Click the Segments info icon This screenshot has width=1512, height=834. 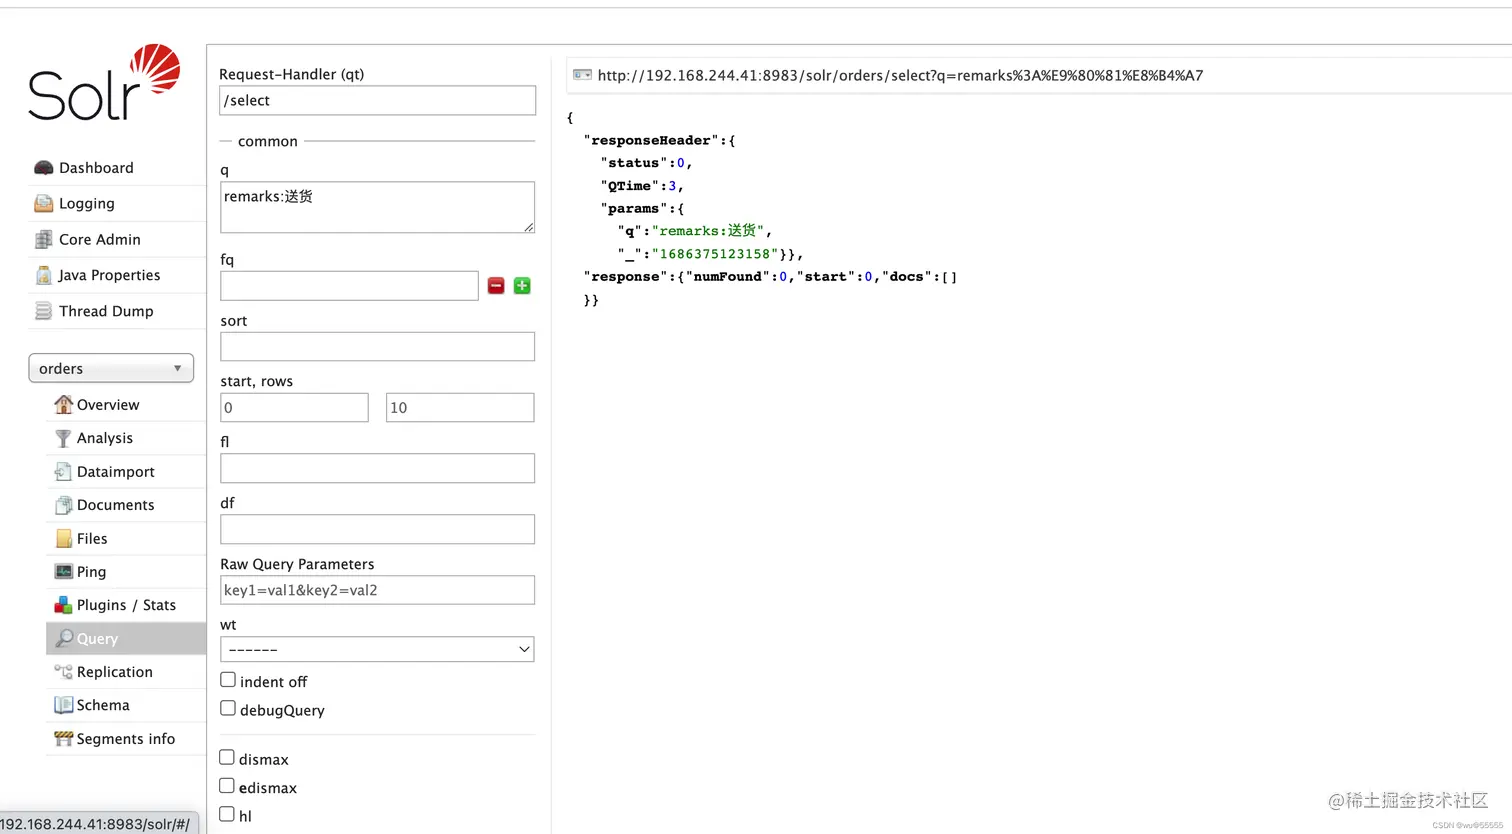[x=63, y=739]
